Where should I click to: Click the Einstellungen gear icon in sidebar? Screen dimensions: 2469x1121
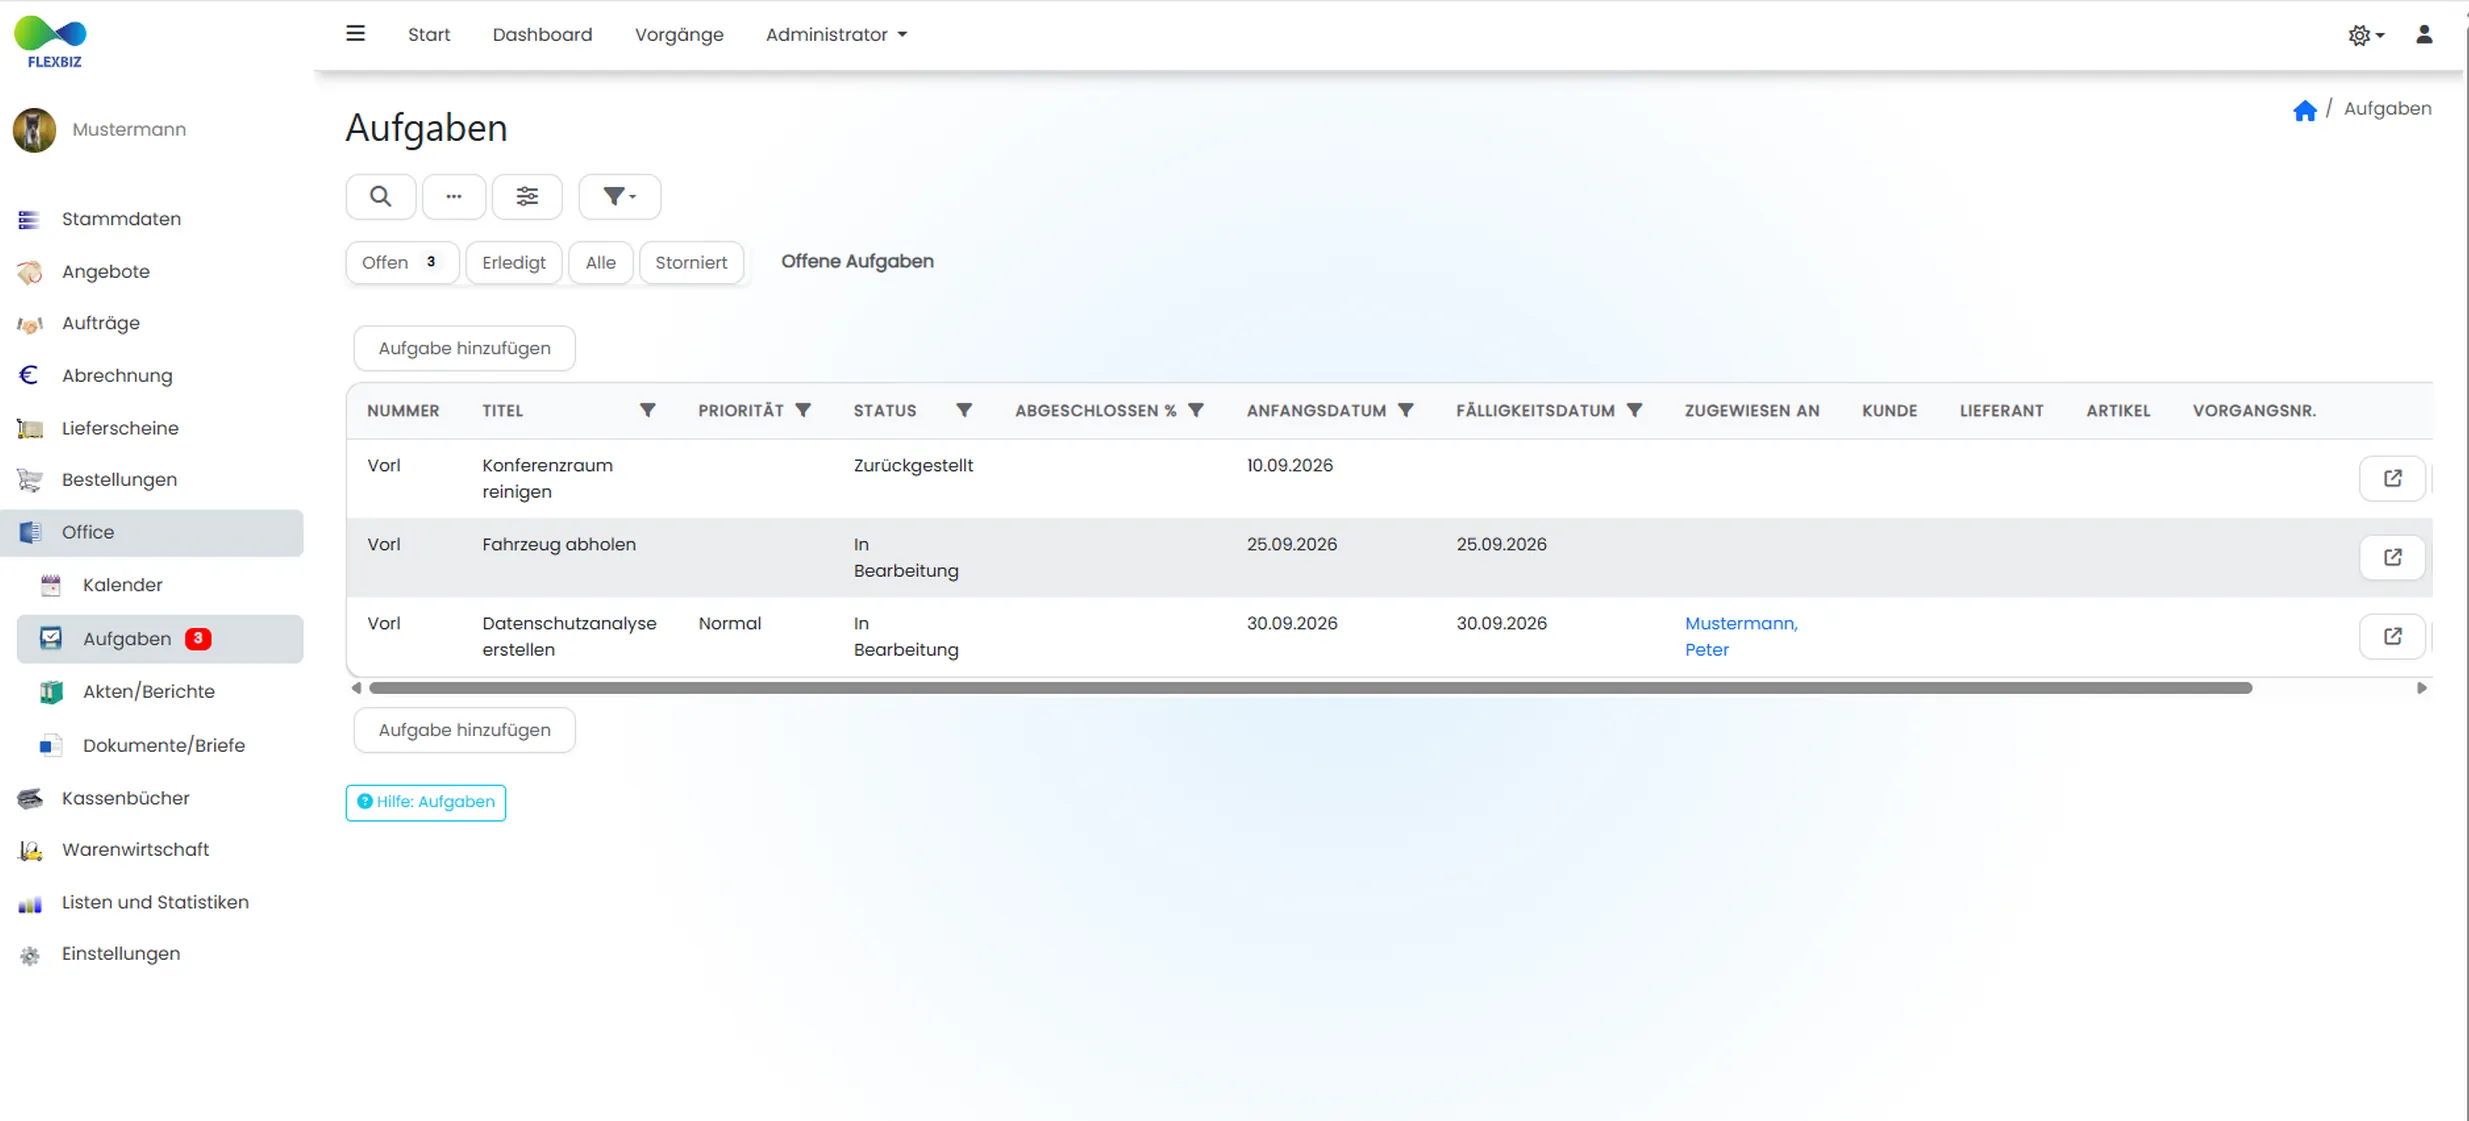click(x=30, y=955)
